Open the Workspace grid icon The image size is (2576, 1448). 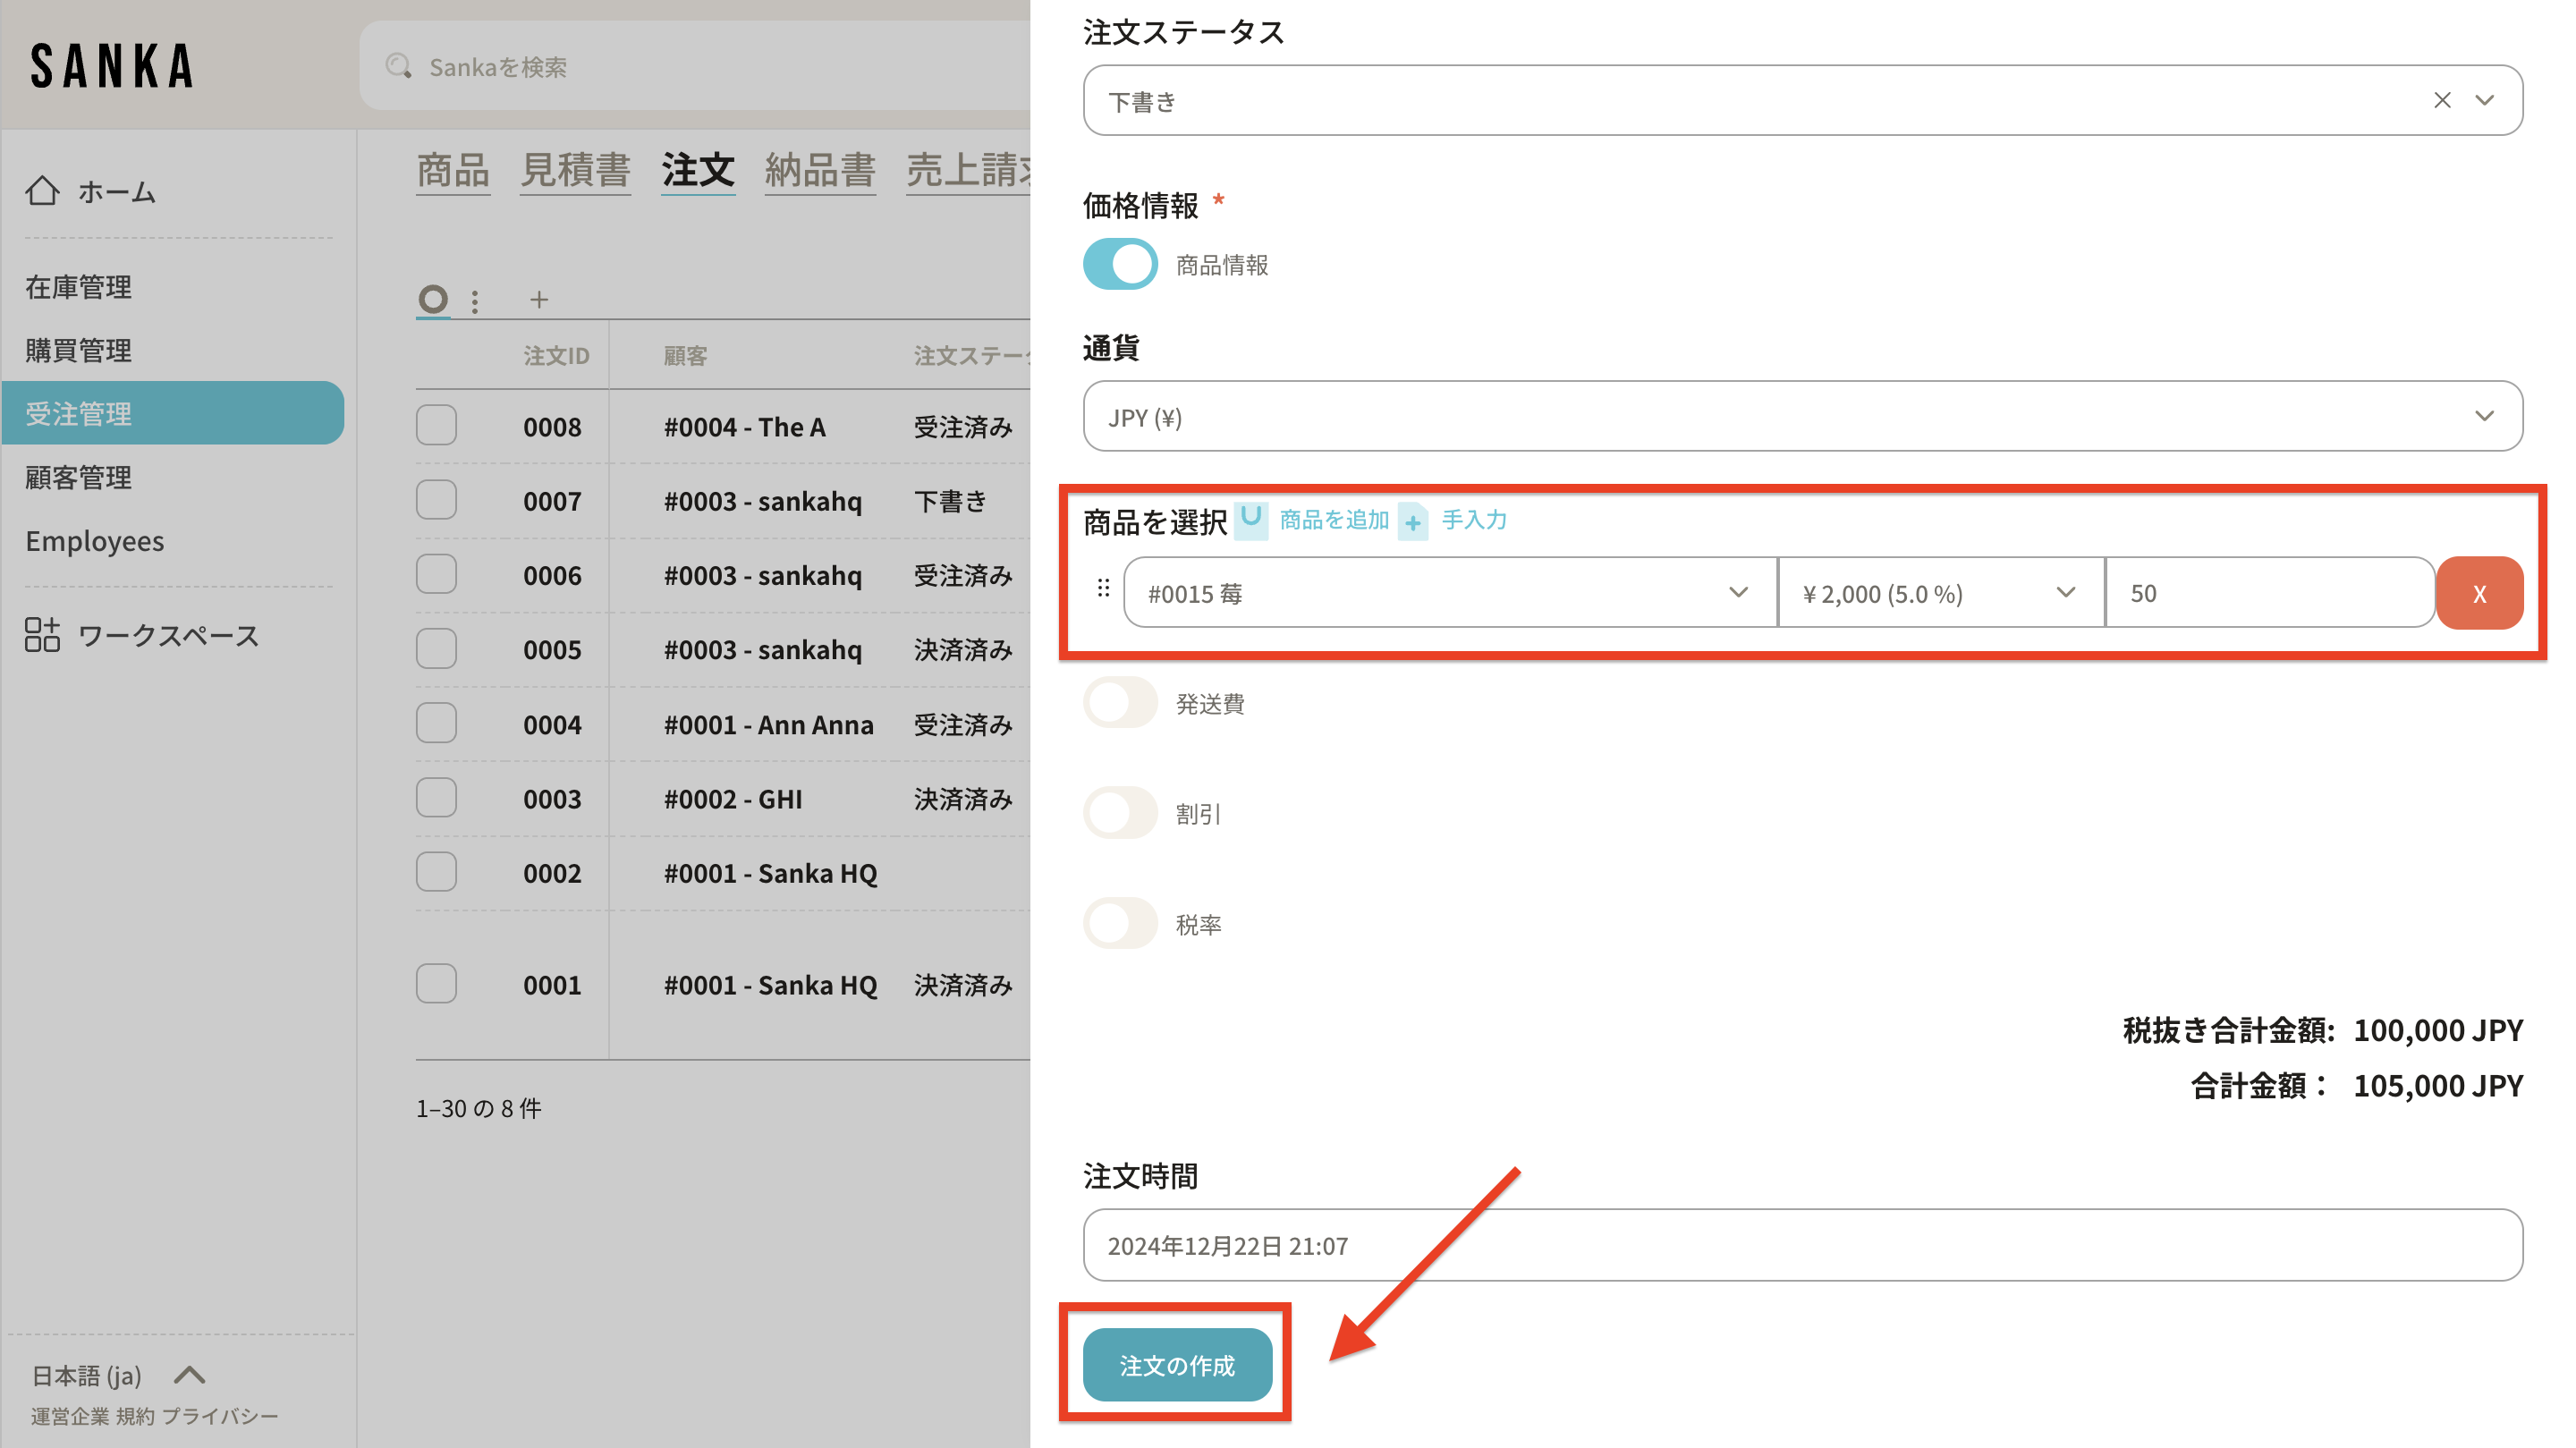(x=42, y=635)
